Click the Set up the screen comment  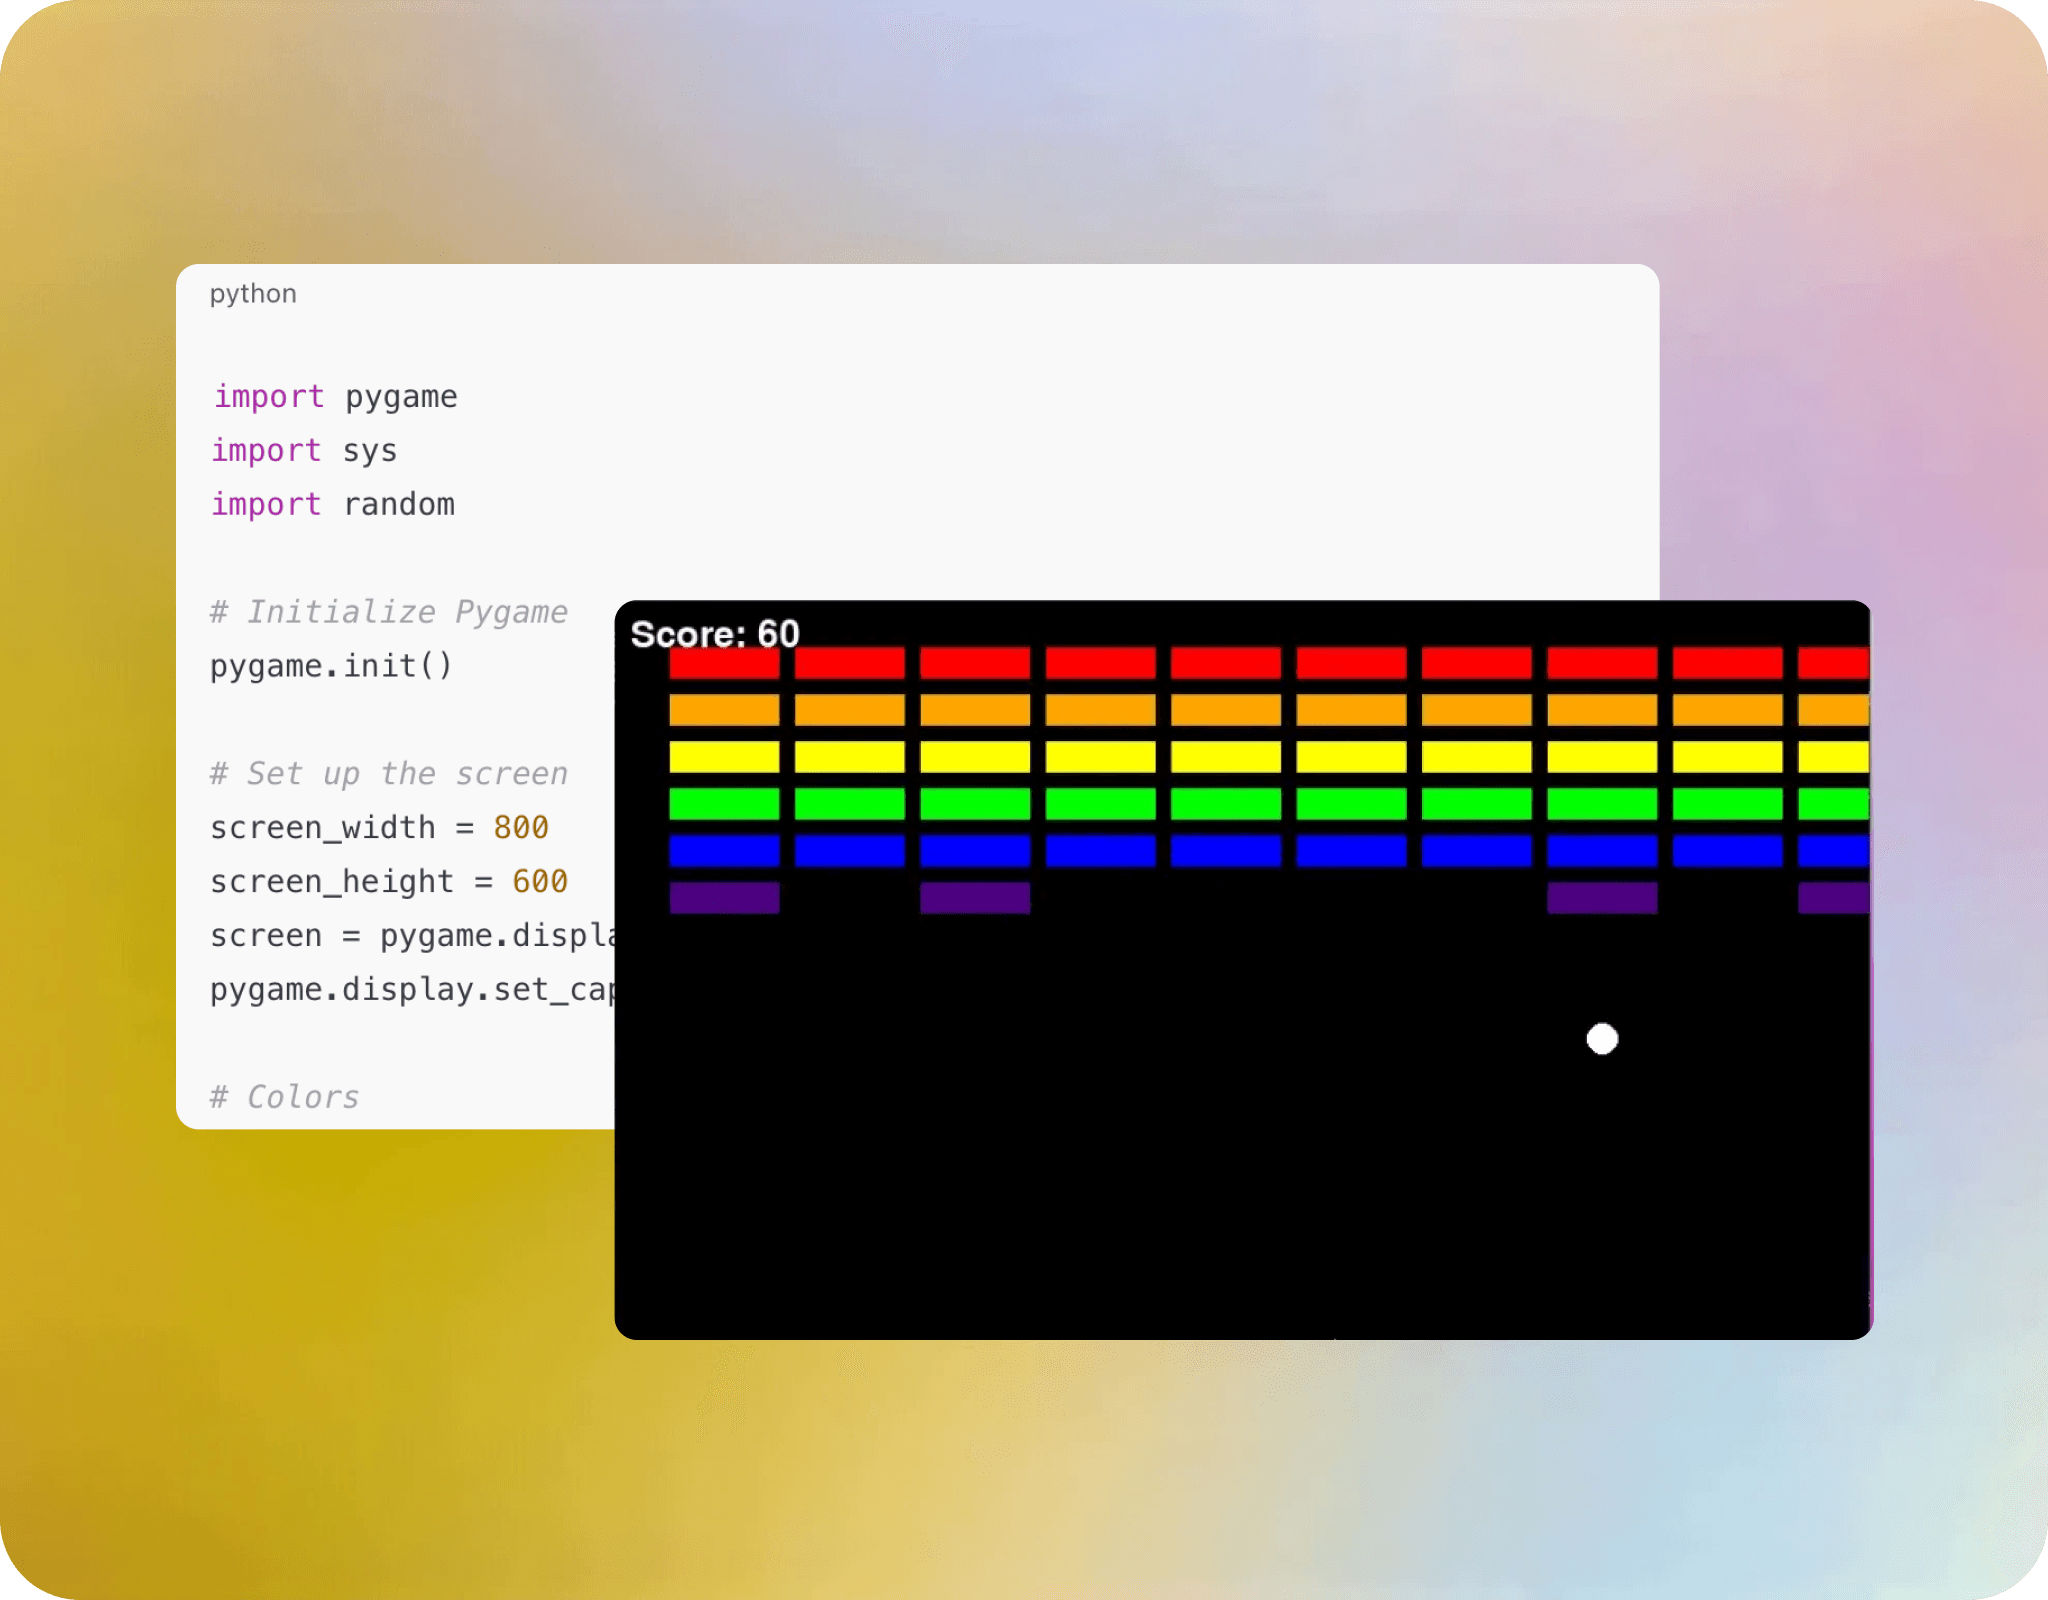click(x=387, y=773)
